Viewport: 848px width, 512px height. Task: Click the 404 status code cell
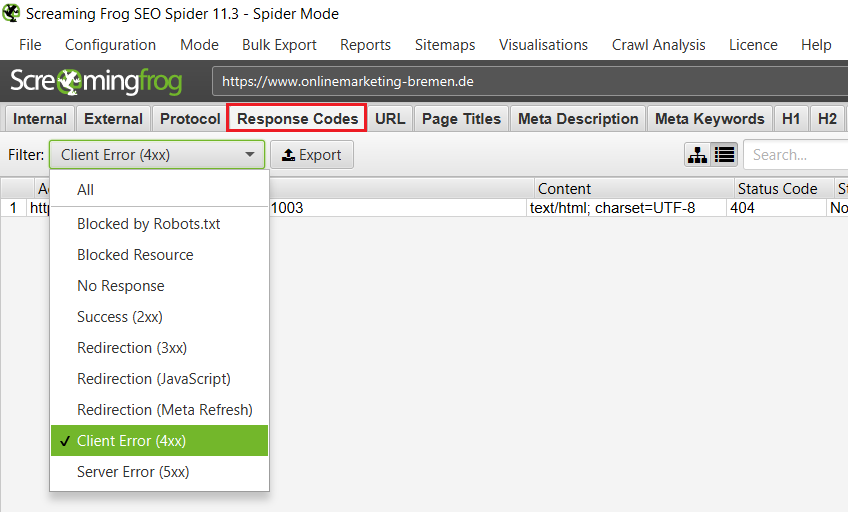(776, 208)
